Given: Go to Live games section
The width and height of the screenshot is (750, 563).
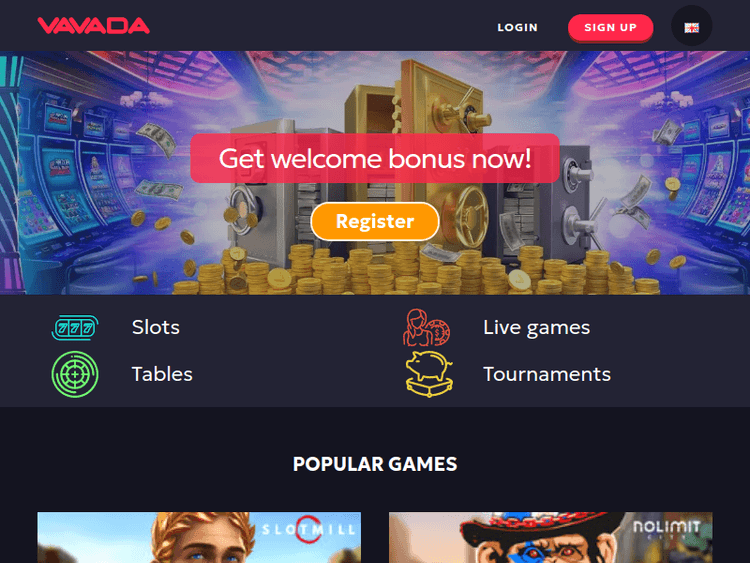Looking at the screenshot, I should click(537, 328).
